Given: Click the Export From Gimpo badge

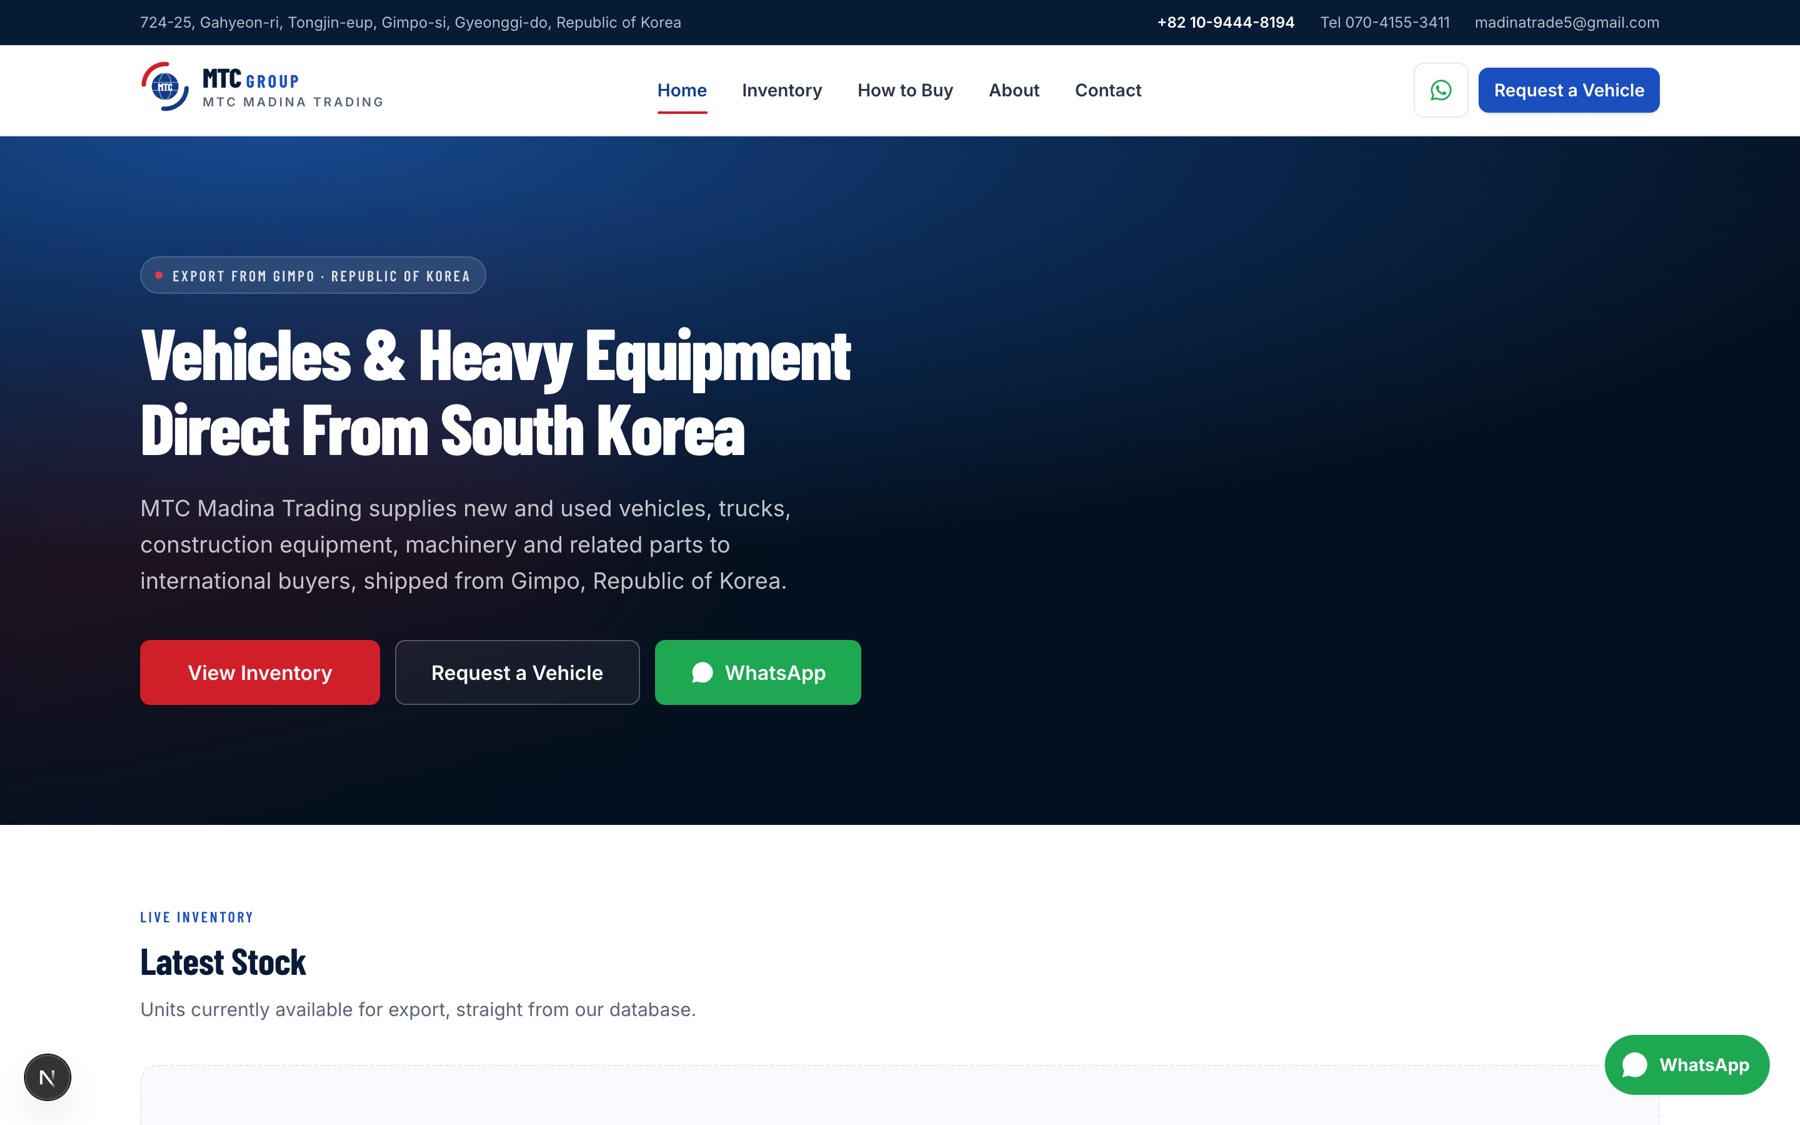Looking at the screenshot, I should pyautogui.click(x=313, y=275).
